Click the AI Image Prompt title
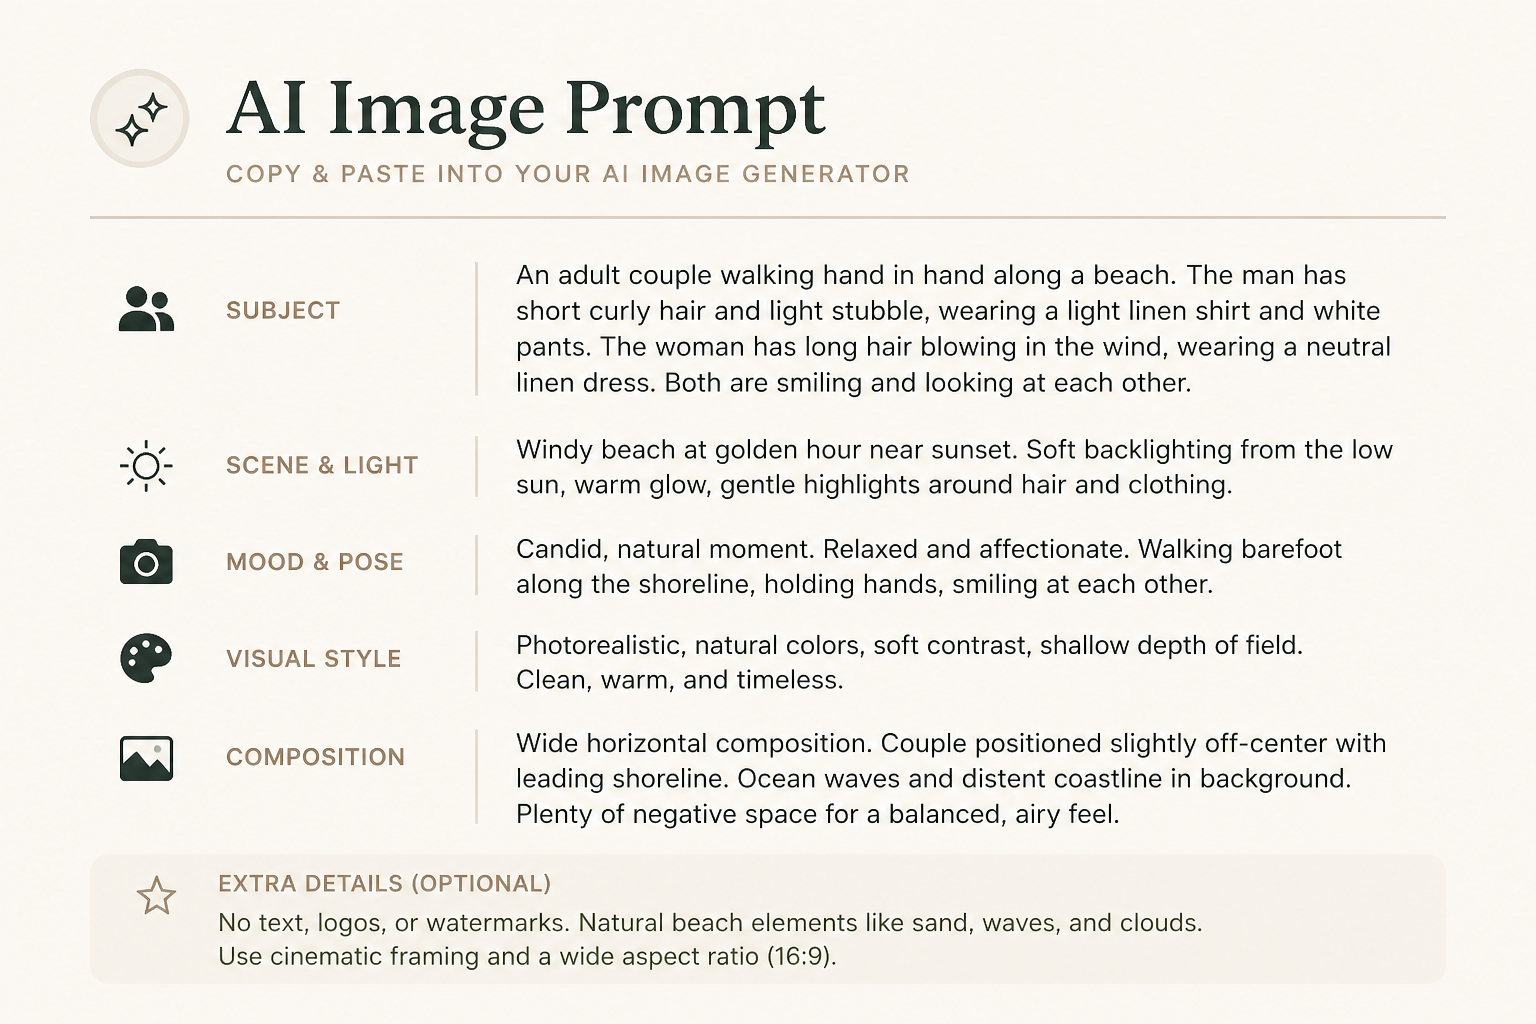1536x1024 pixels. [x=526, y=108]
